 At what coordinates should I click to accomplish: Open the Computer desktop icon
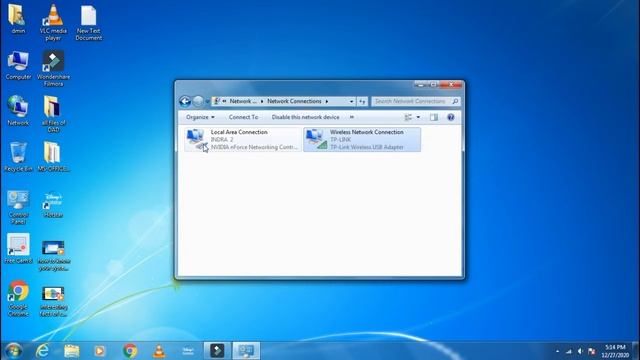coord(18,65)
